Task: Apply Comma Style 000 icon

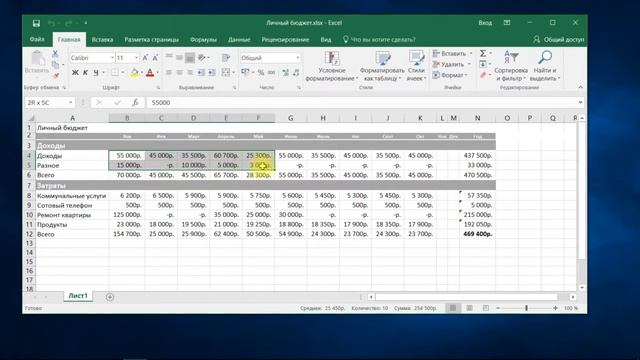Action: tap(271, 73)
